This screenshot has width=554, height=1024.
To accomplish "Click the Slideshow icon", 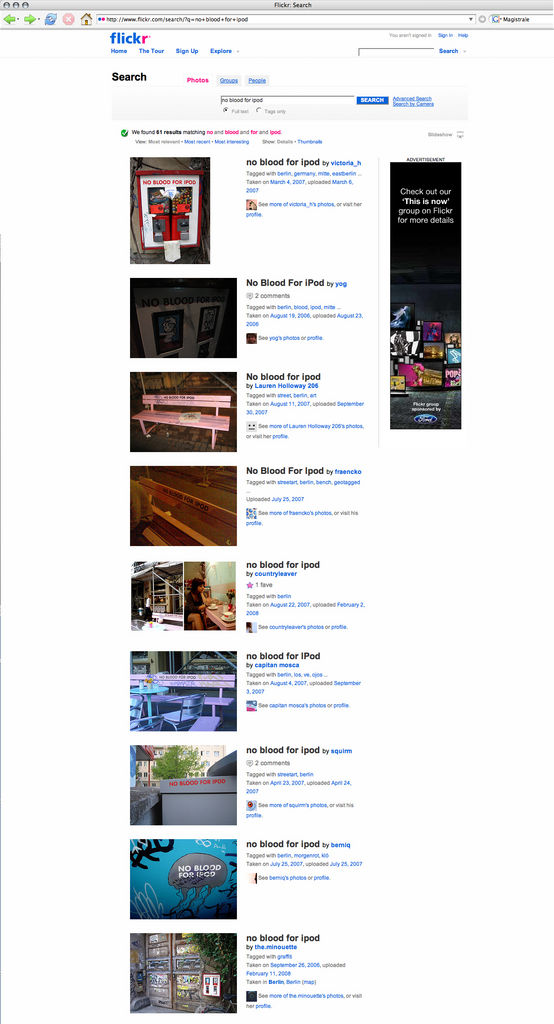I will tap(460, 135).
